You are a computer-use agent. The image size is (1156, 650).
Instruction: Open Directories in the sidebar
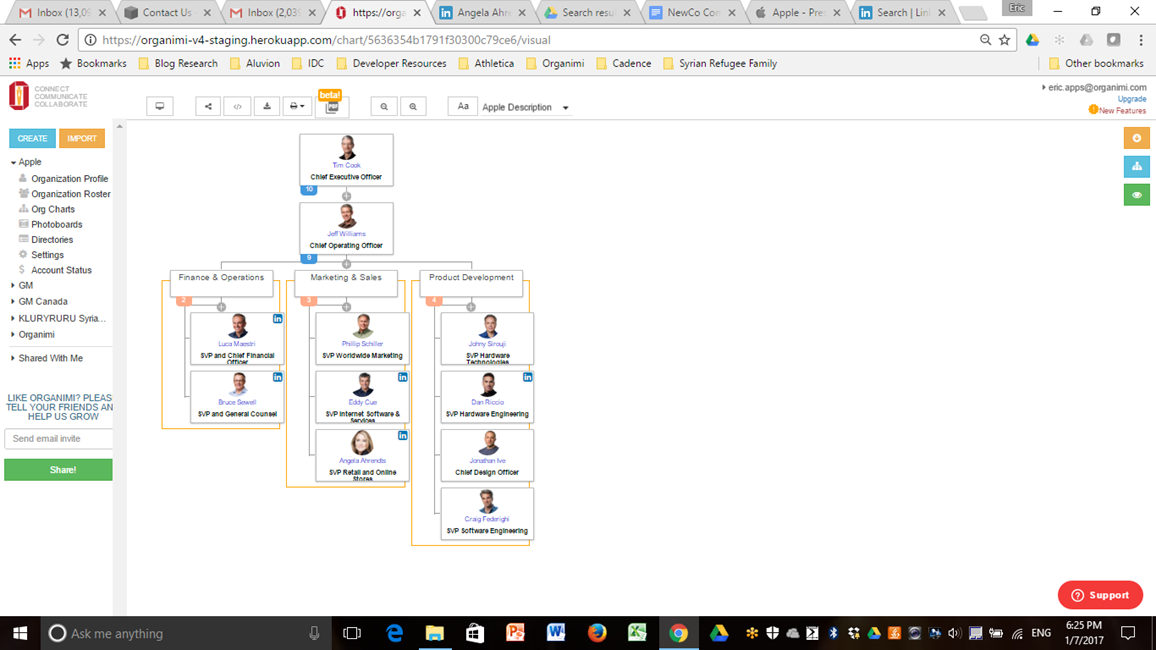pos(52,240)
